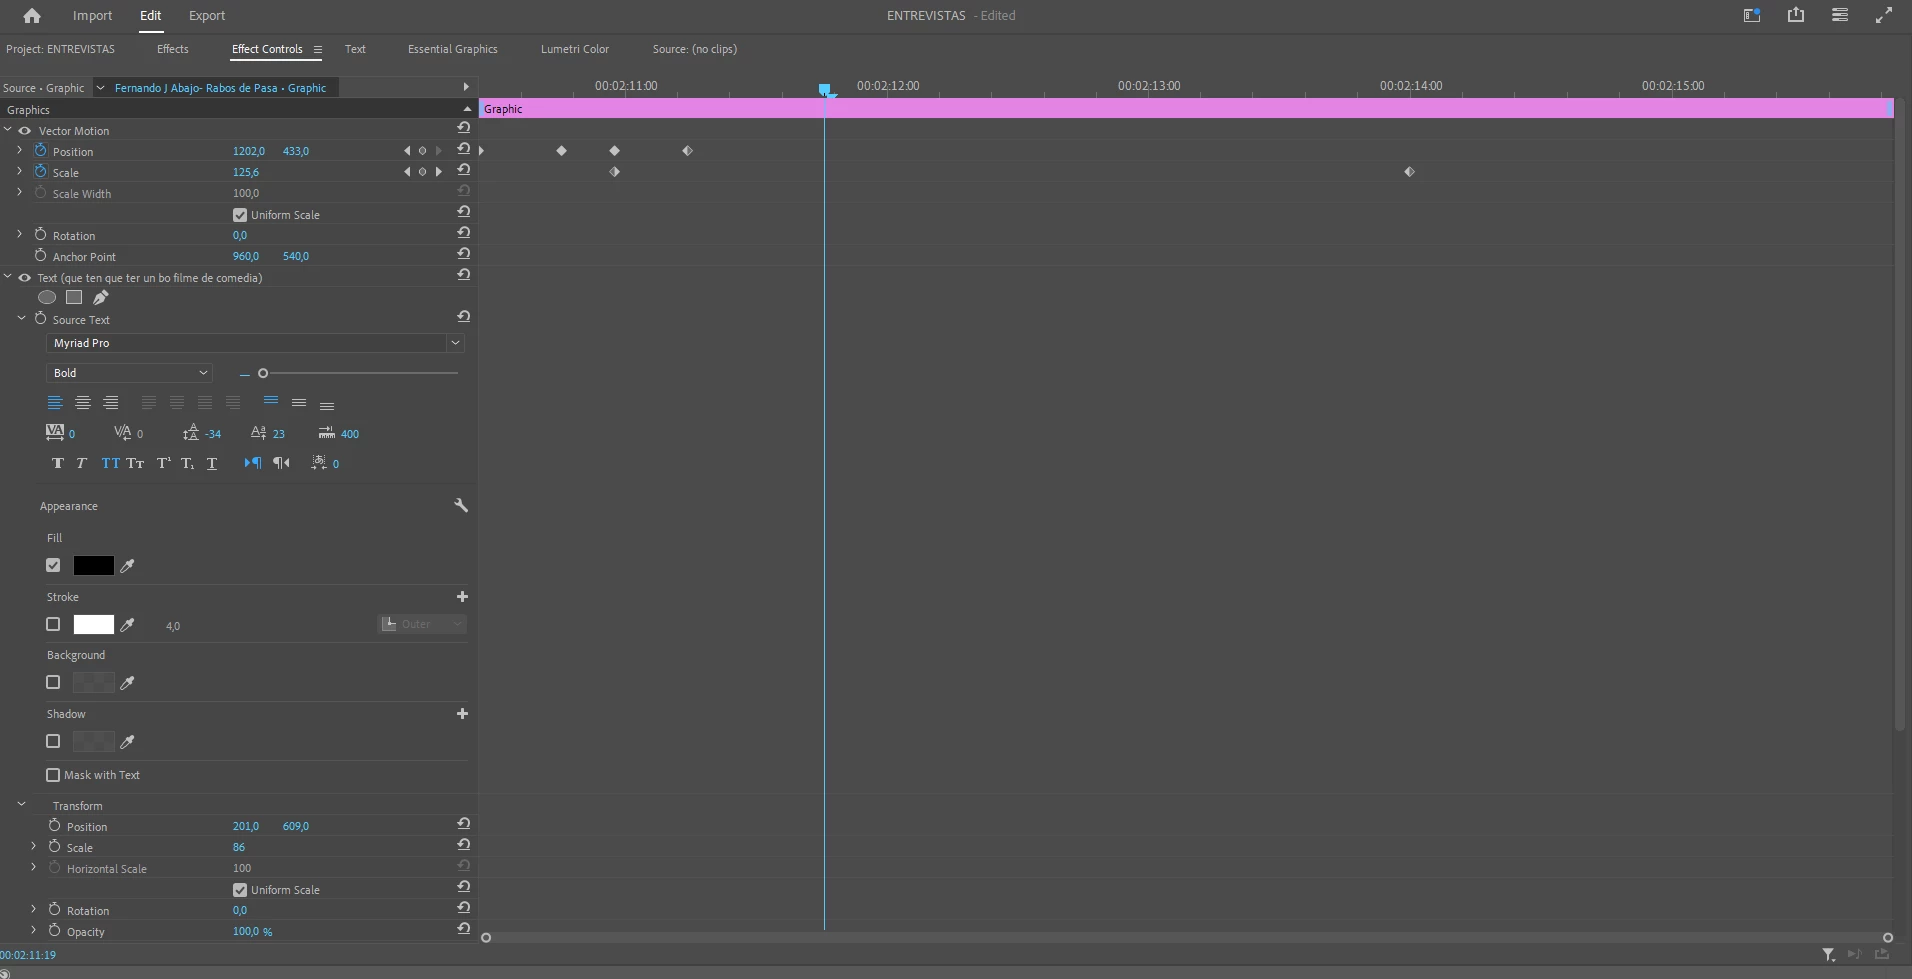This screenshot has width=1912, height=979.
Task: Open the Essential Graphics panel tab
Action: coord(453,49)
